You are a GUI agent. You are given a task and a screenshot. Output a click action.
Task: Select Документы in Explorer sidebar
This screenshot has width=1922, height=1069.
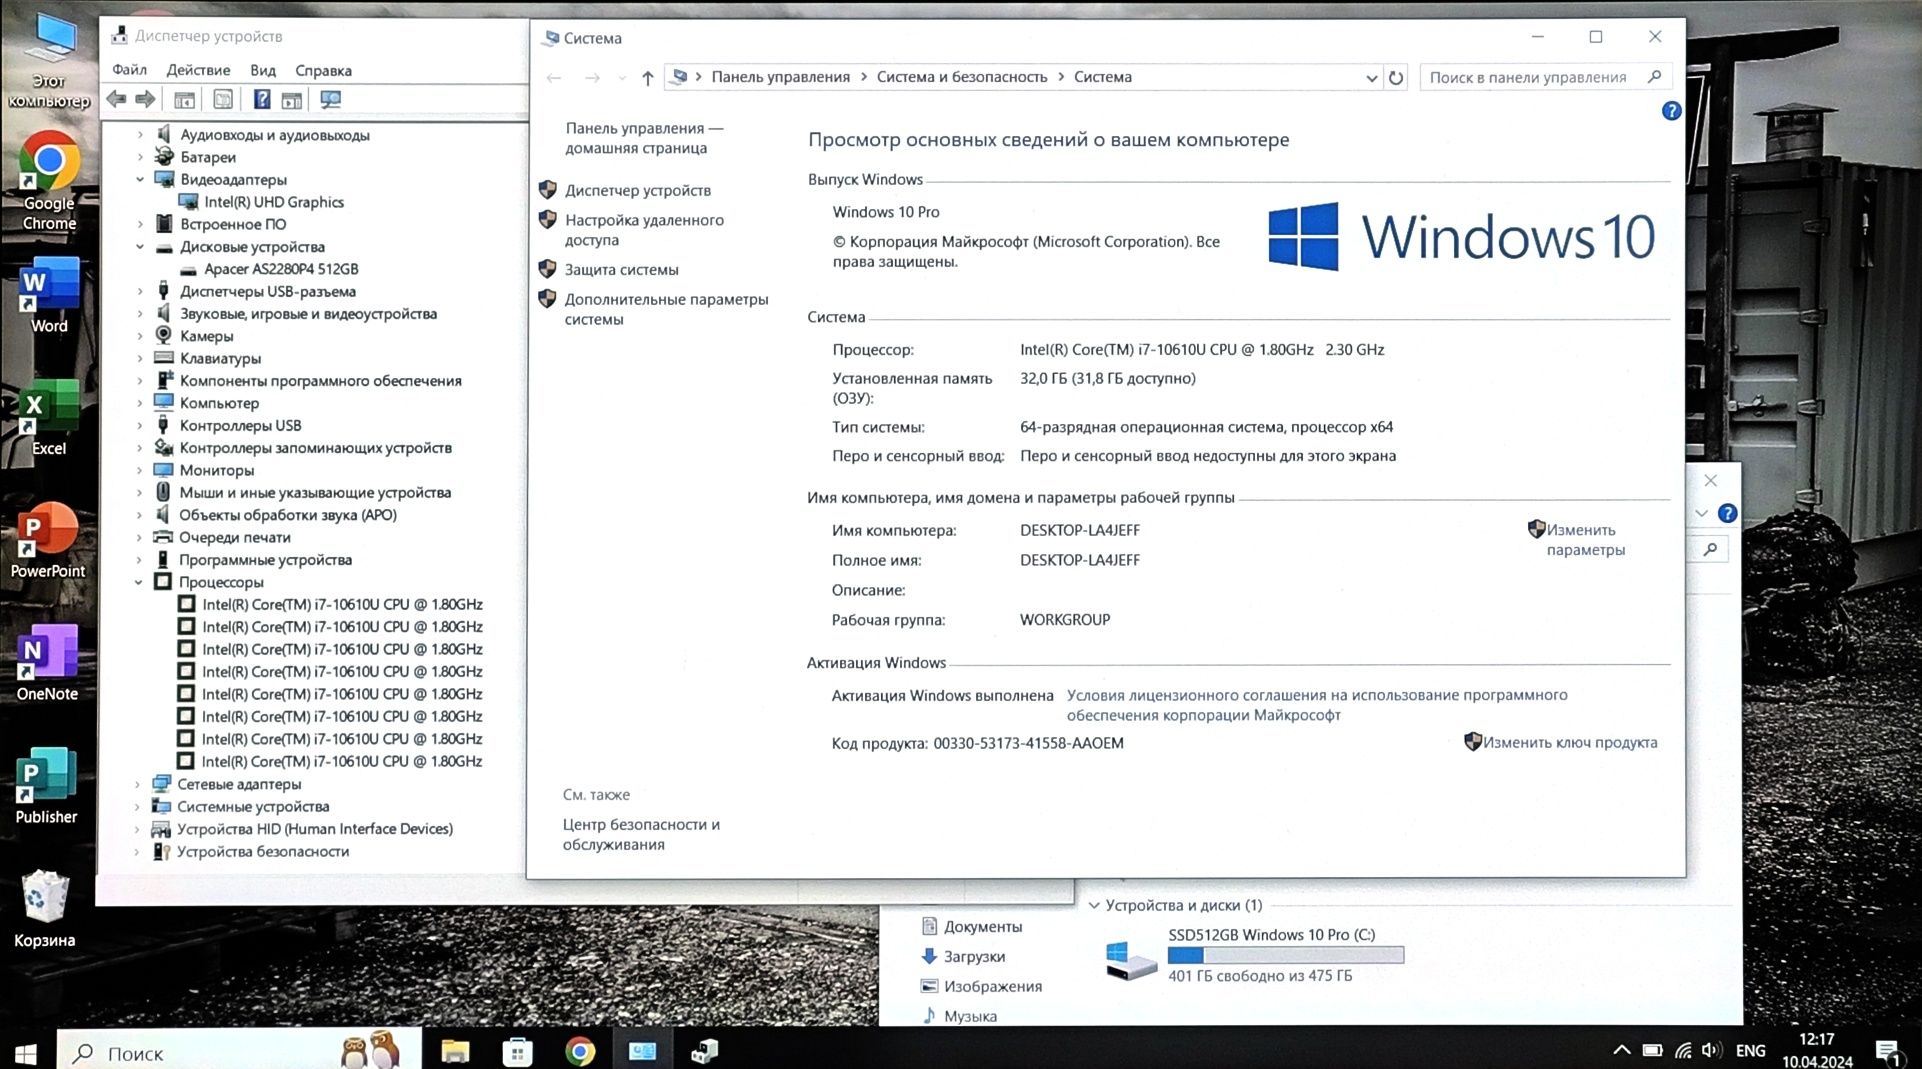(982, 927)
